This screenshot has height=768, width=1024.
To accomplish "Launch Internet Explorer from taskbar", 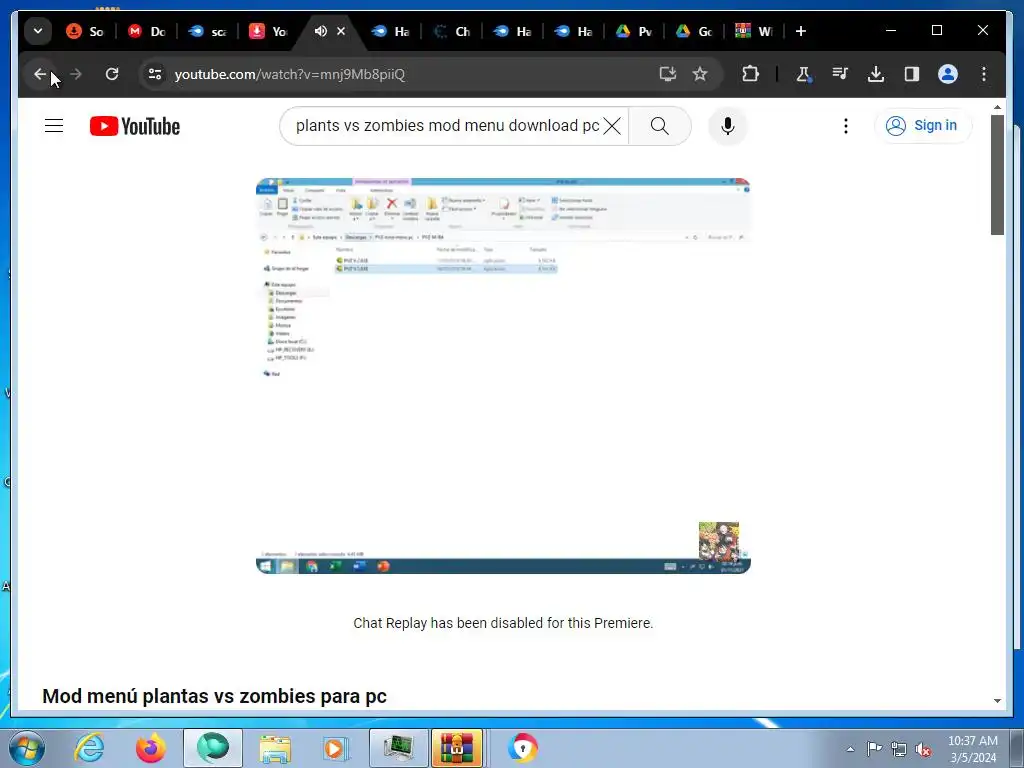I will 88,748.
